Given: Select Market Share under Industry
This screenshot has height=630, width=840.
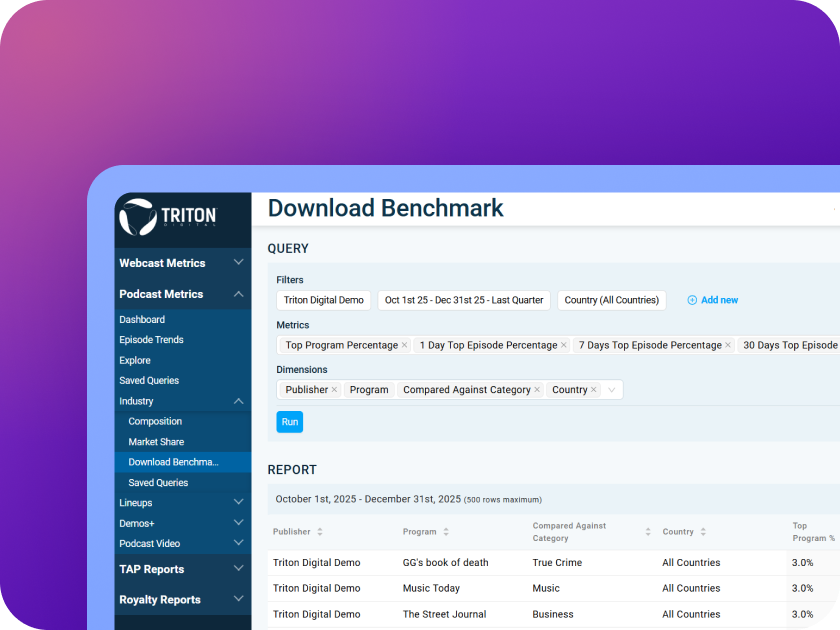Looking at the screenshot, I should (156, 441).
